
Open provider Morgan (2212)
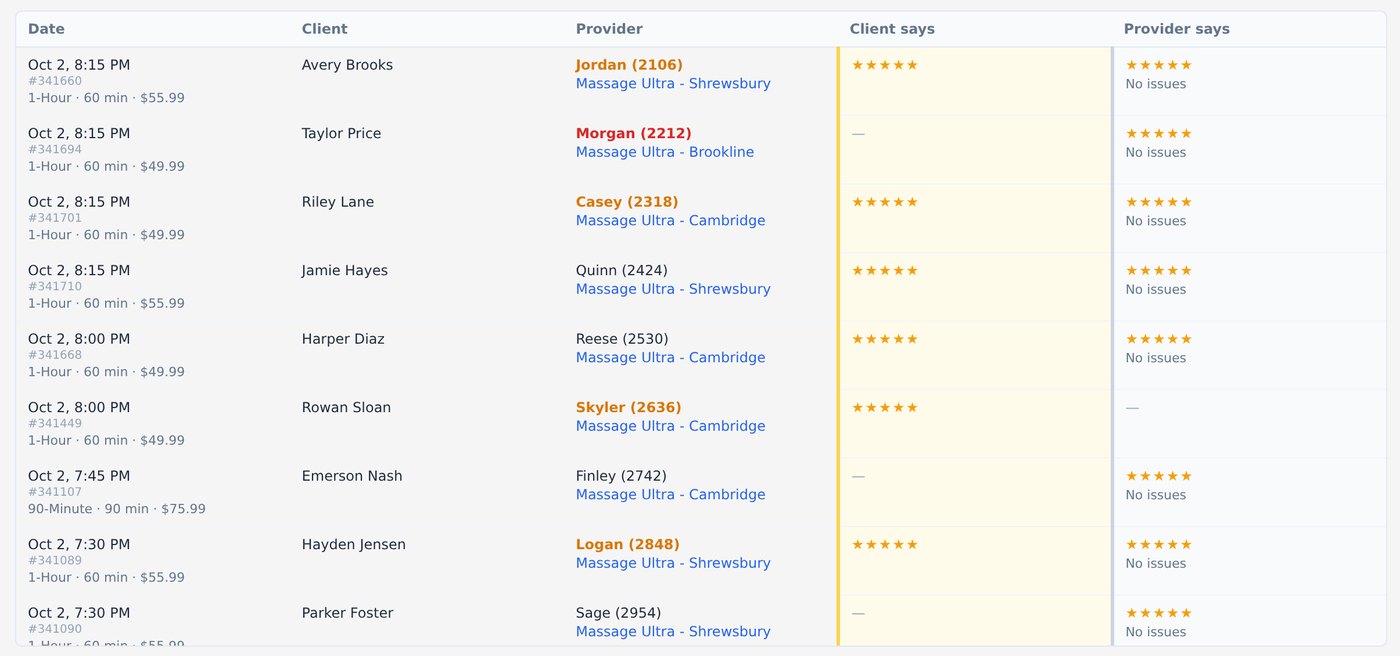pyautogui.click(x=633, y=133)
